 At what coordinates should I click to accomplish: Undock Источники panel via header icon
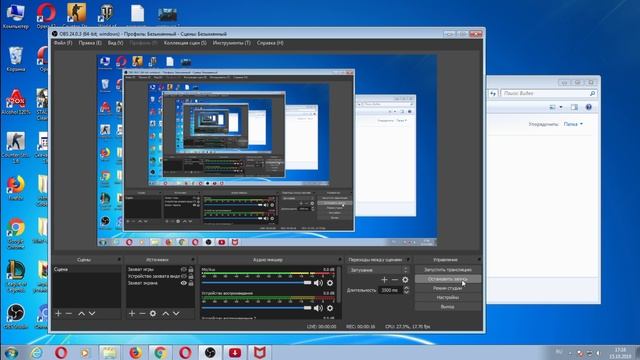pos(193,260)
